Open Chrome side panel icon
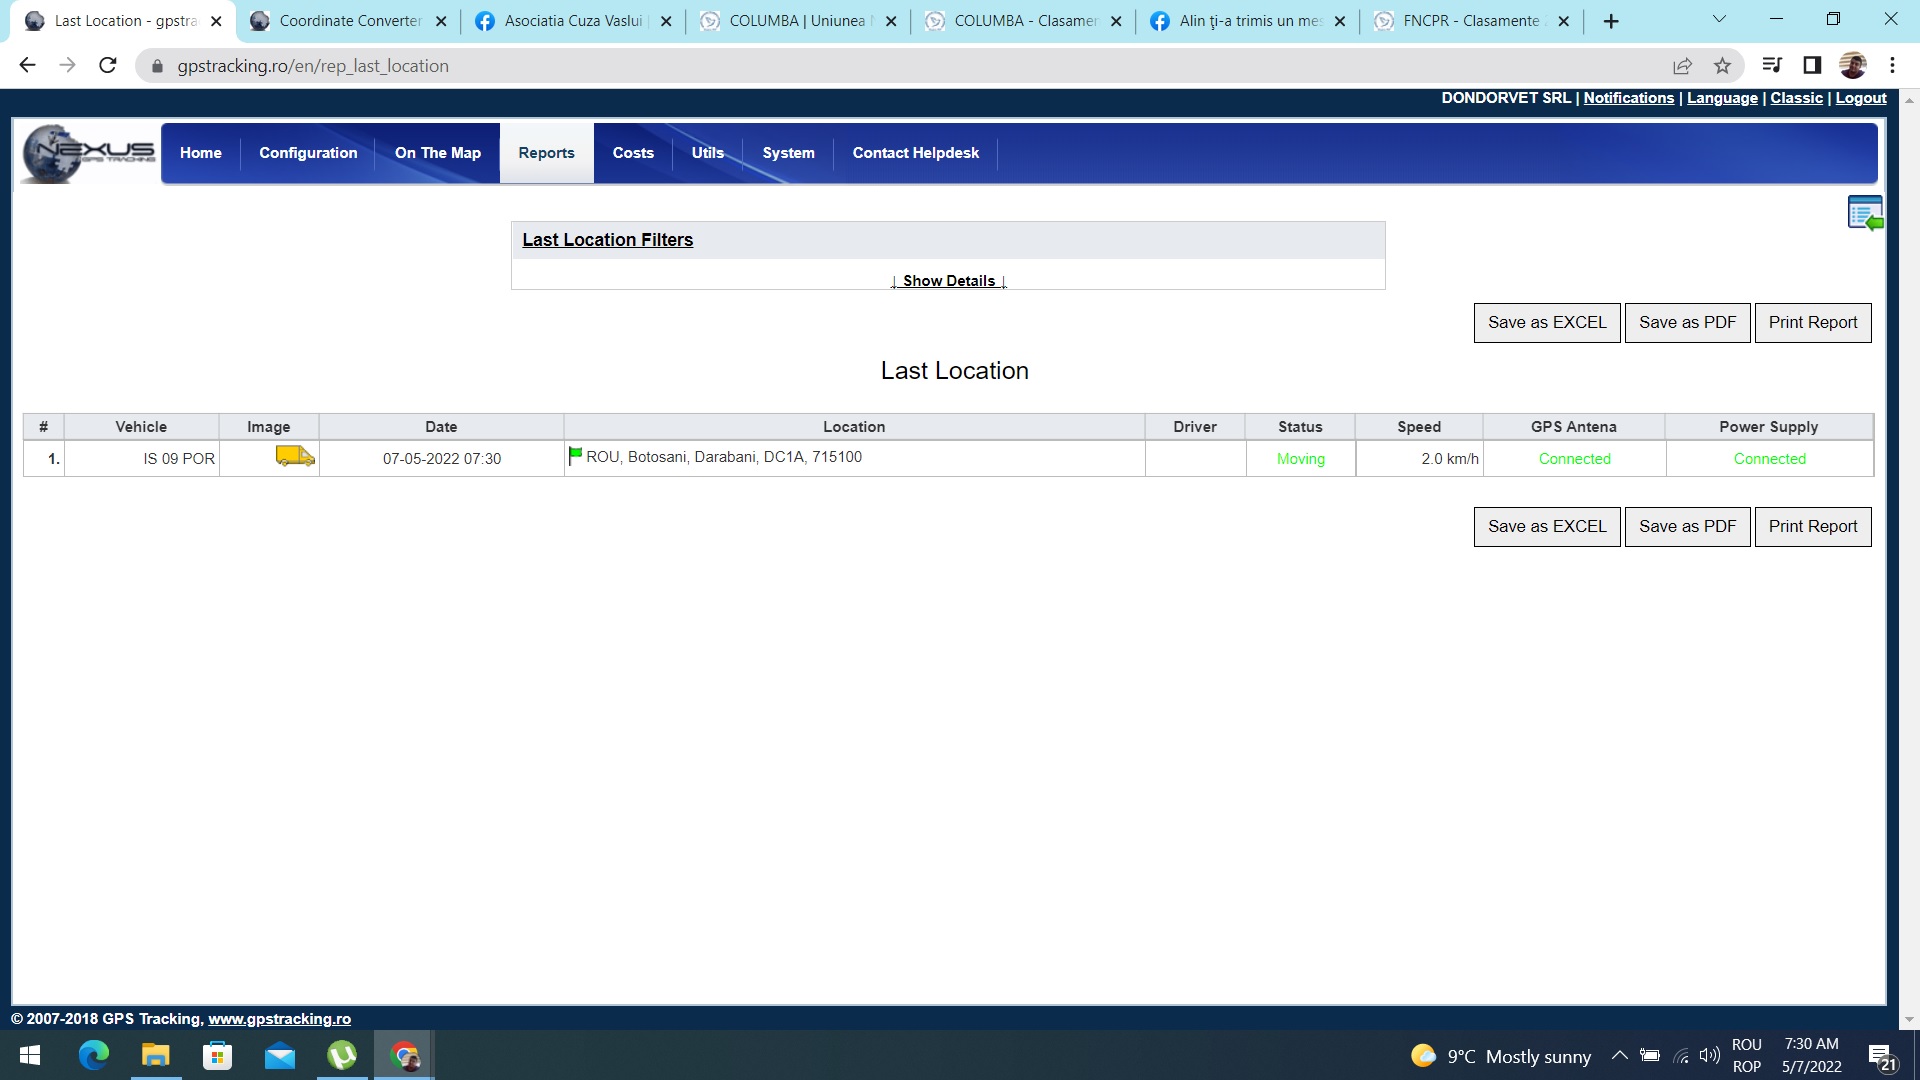 click(x=1812, y=66)
